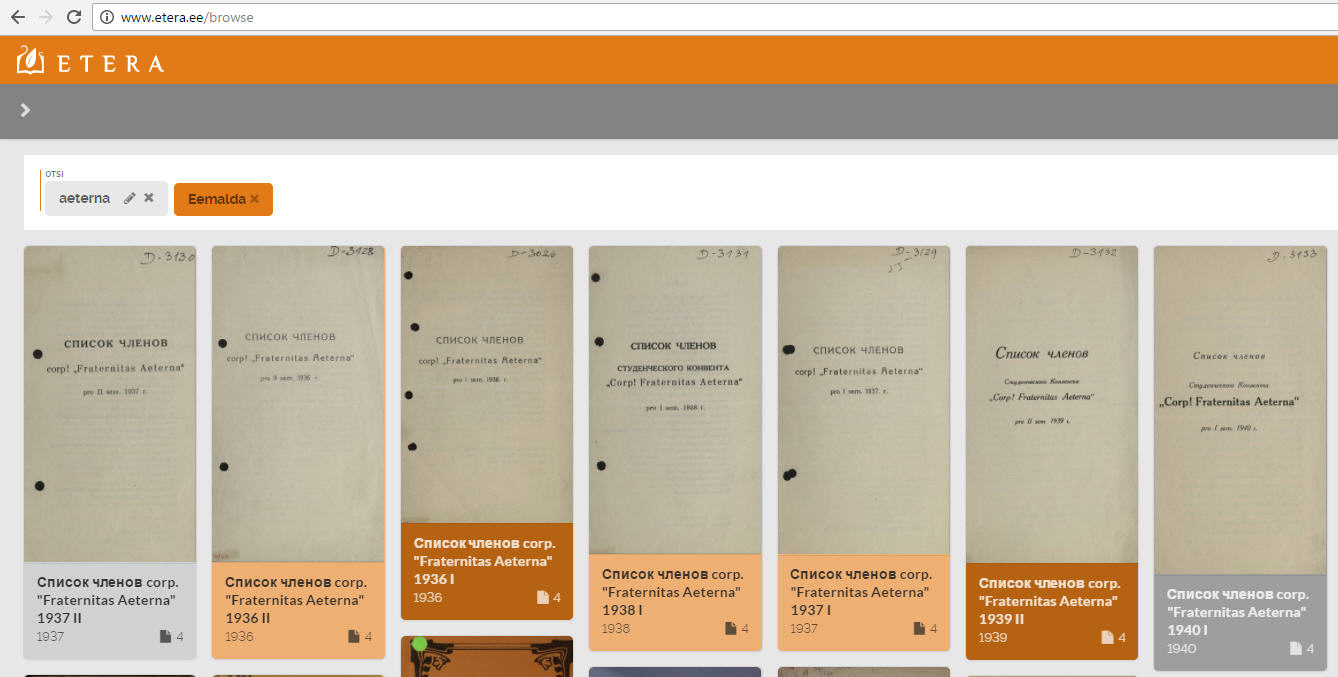Click page count icon on 1939 II card
The image size is (1338, 677).
pyautogui.click(x=1107, y=637)
